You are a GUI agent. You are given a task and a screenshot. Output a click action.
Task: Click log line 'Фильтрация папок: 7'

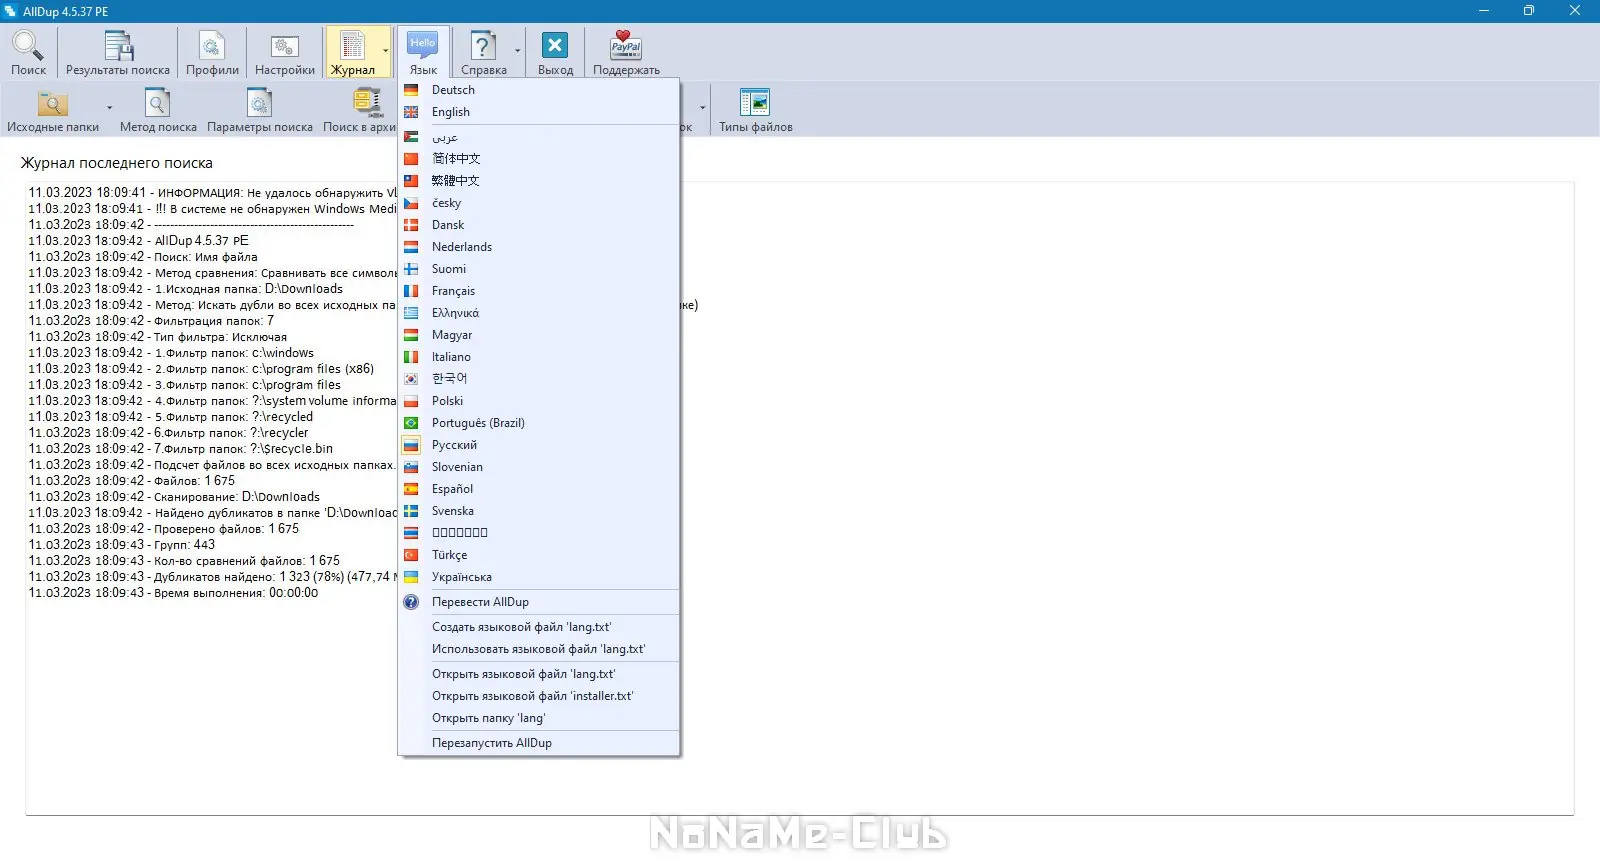click(151, 321)
